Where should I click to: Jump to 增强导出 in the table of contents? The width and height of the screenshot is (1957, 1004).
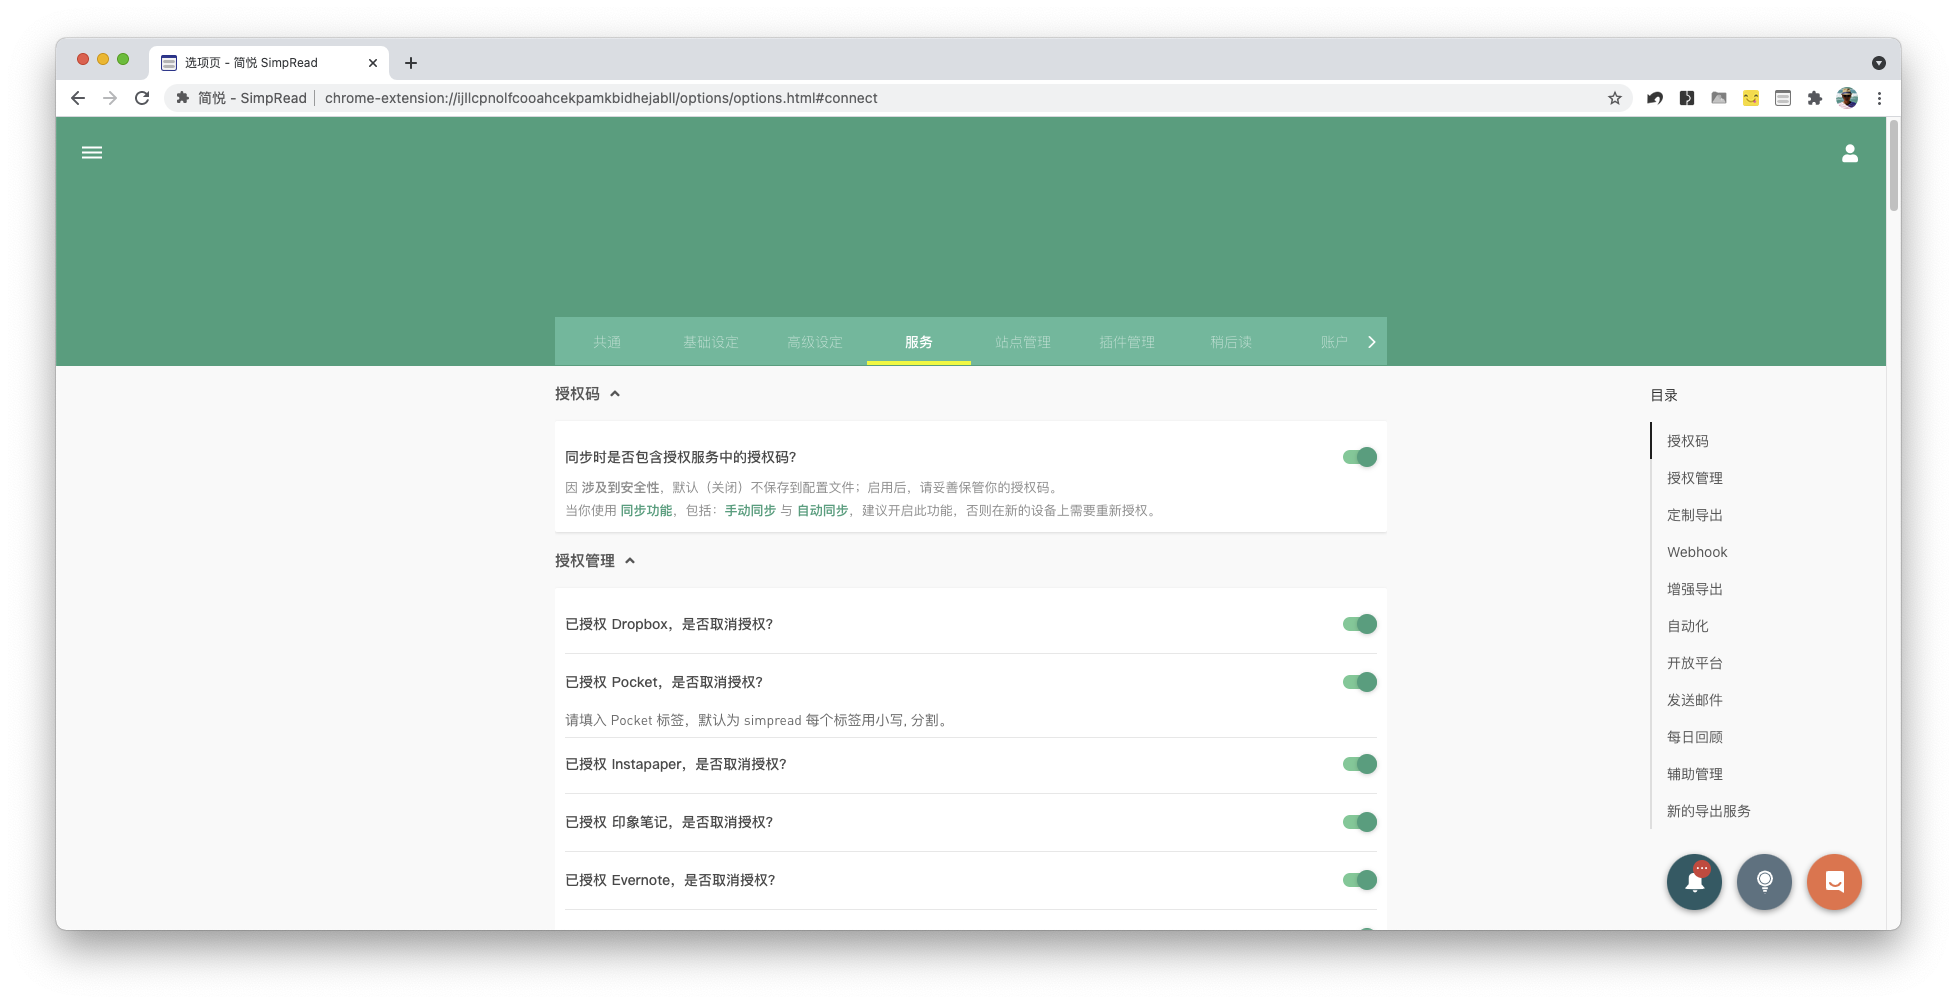click(1695, 589)
